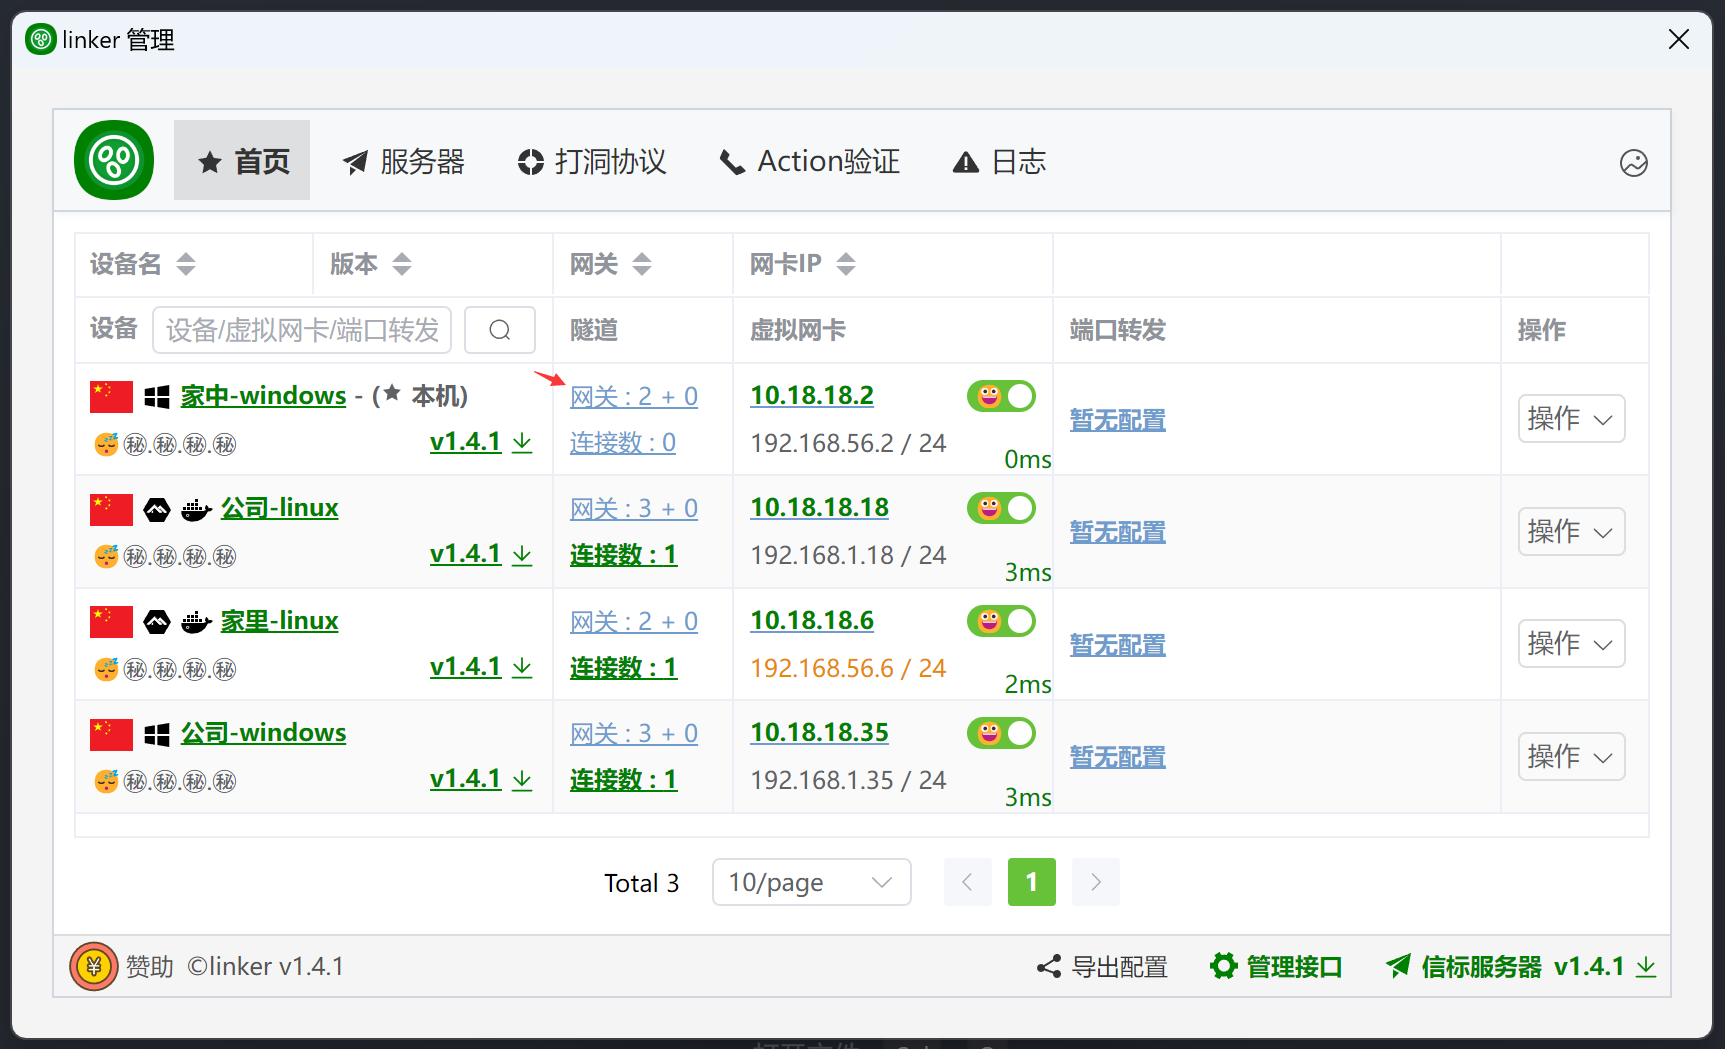Toggle the virtual NIC switch for 10.18.18.35

click(x=1001, y=733)
